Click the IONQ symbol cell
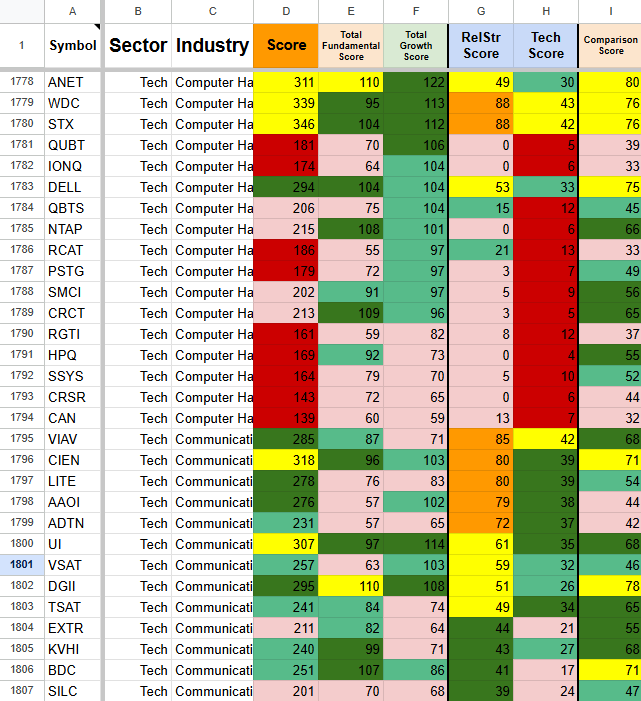641x701 pixels. (x=72, y=166)
